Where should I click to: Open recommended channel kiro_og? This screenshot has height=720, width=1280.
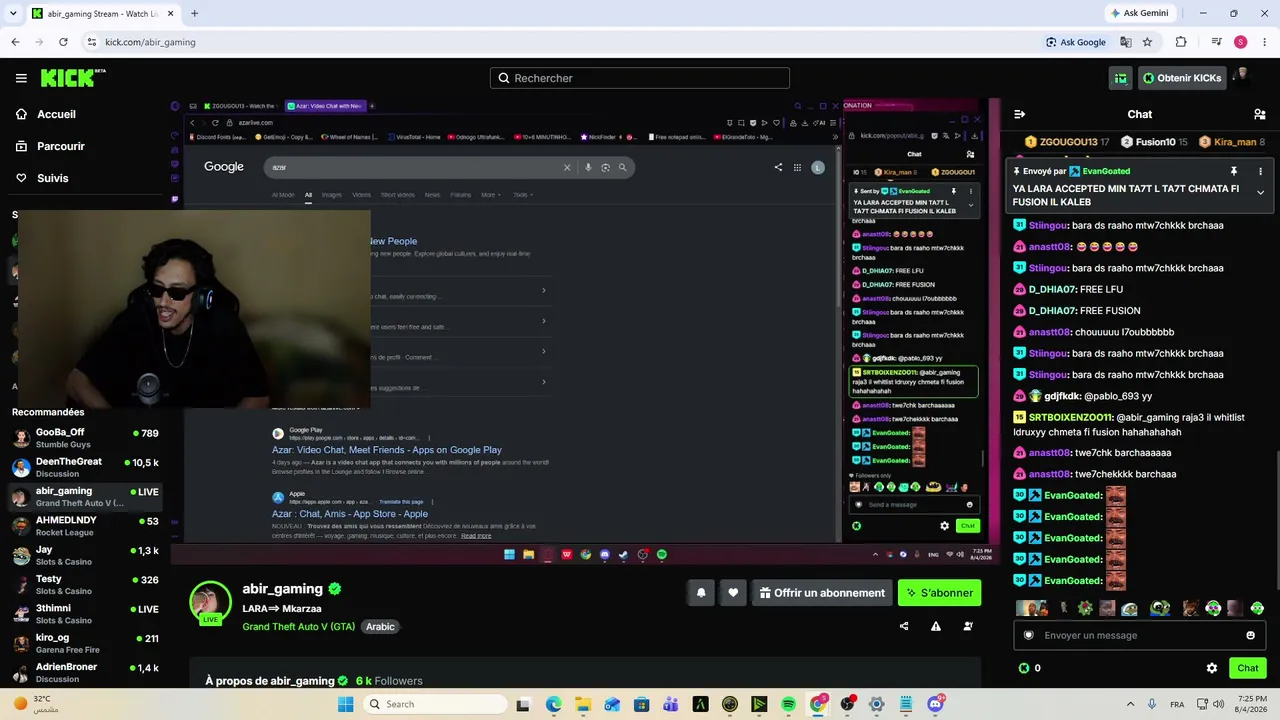(85, 643)
